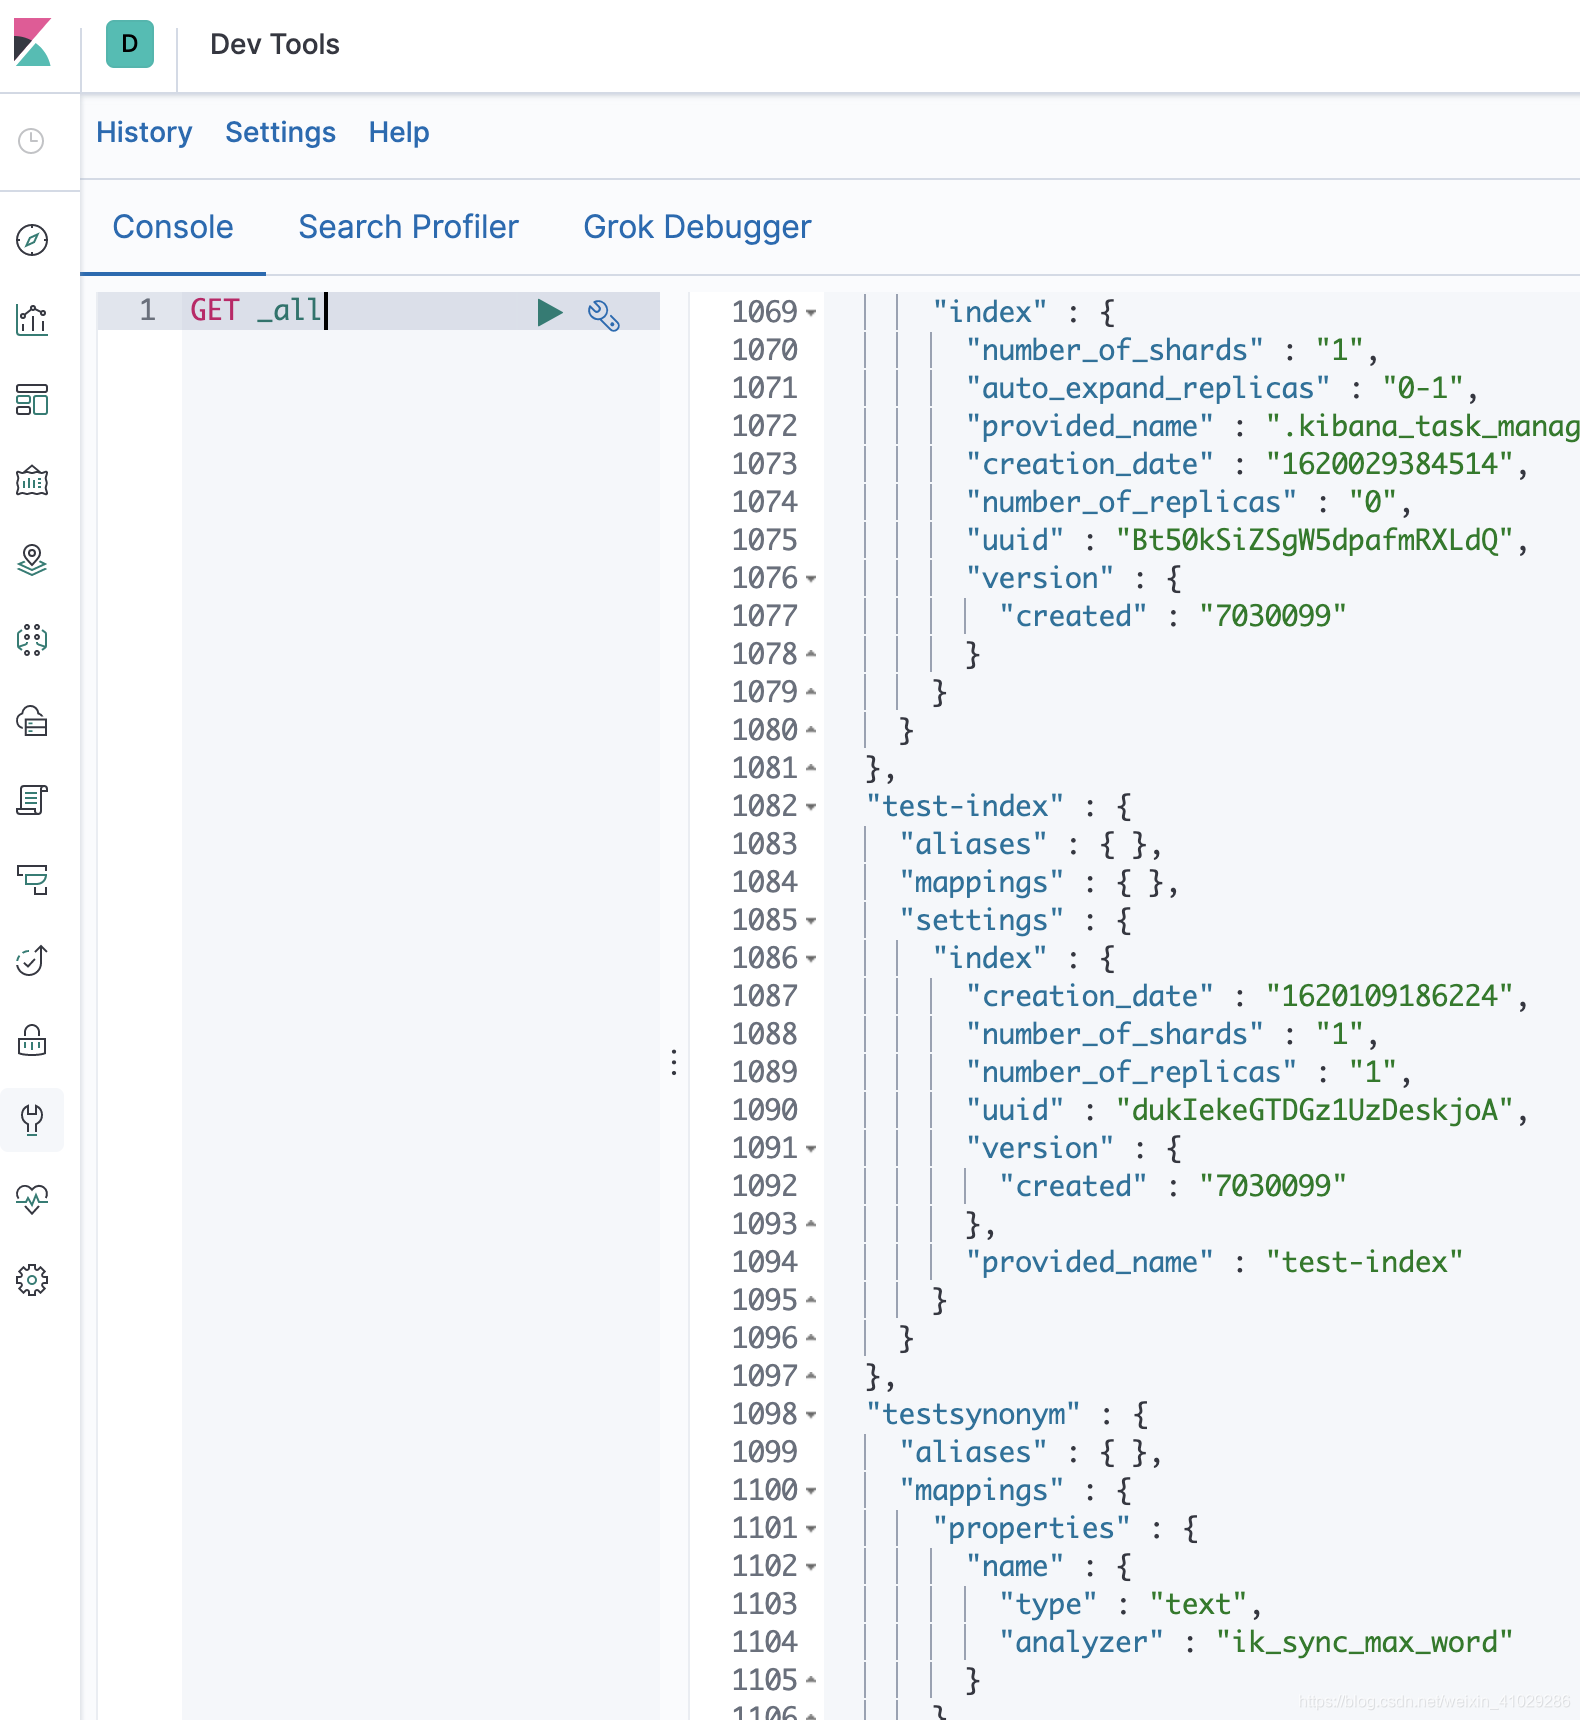
Task: Open SIEM lock icon
Action: pyautogui.click(x=32, y=1040)
